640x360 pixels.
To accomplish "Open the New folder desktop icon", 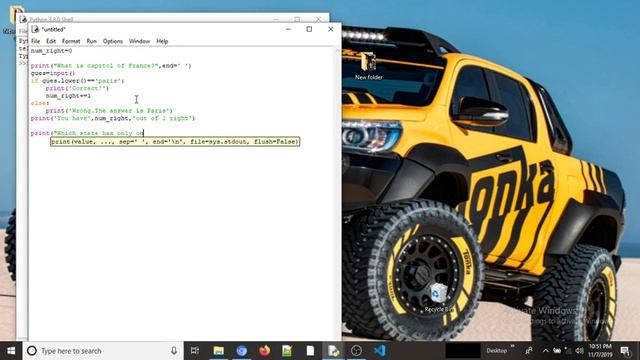I will [368, 66].
